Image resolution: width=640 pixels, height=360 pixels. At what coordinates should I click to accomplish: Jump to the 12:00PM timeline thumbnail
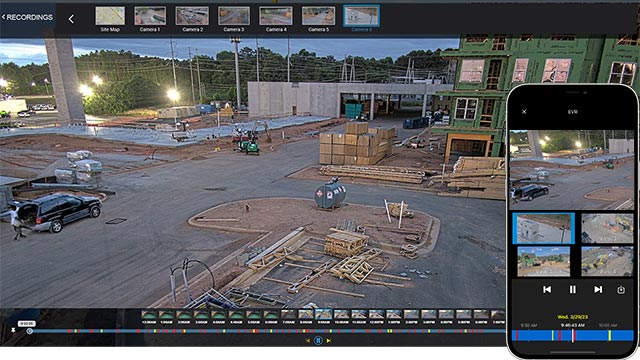click(x=376, y=315)
